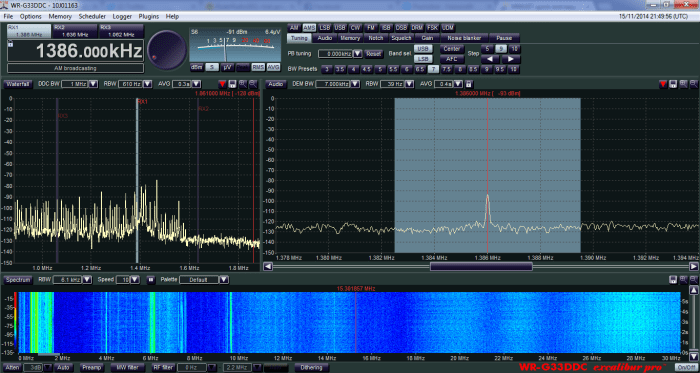Save the demodulator spectrum with the floppy icon

tap(673, 84)
